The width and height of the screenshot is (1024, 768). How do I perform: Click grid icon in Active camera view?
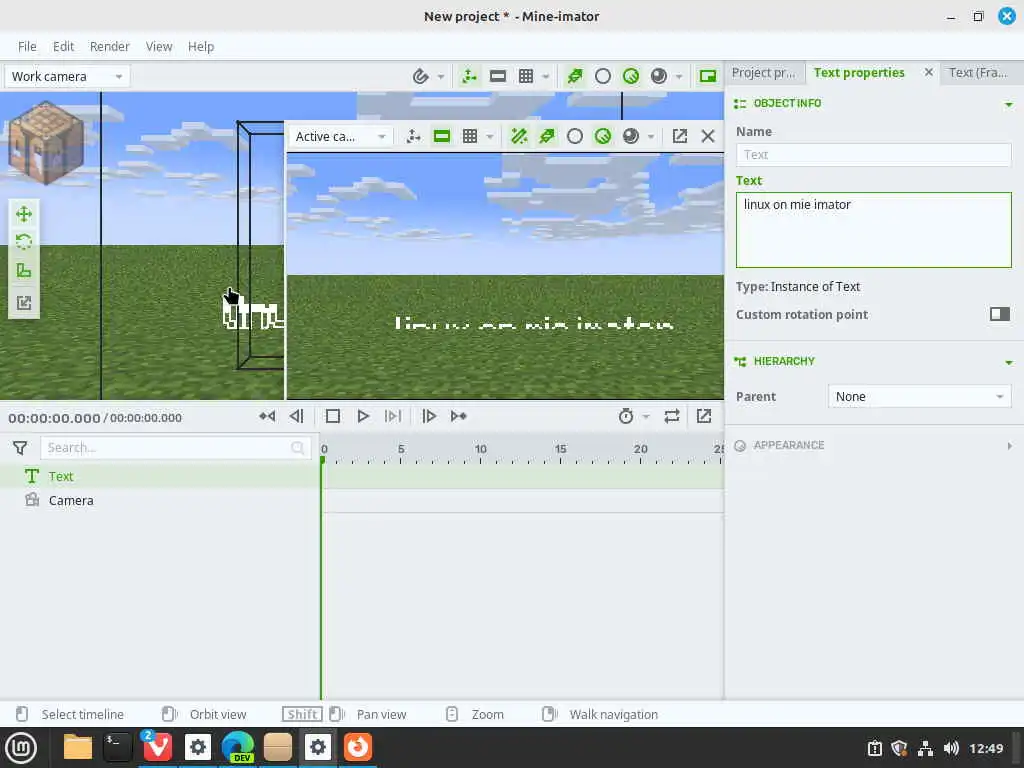coord(470,136)
